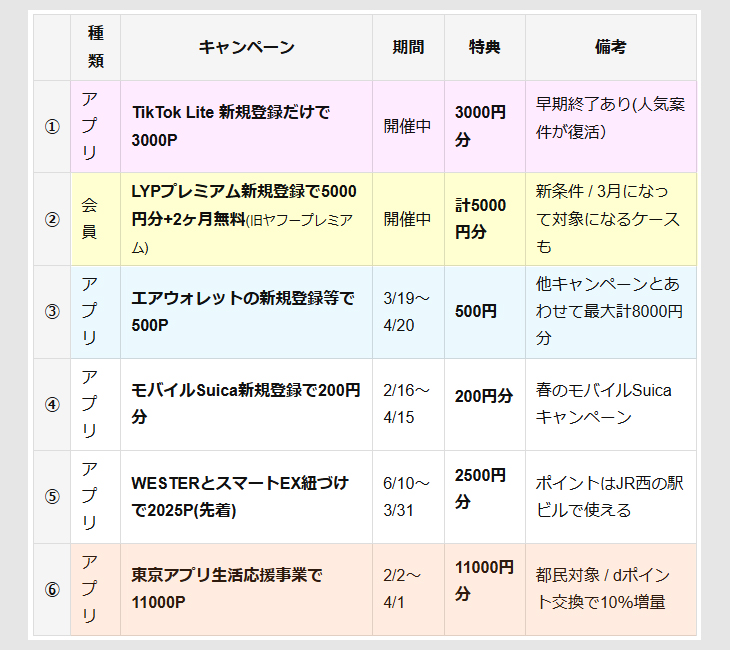This screenshot has height=650, width=730.
Task: Click the period 2/2～4/1
Action: tap(402, 589)
